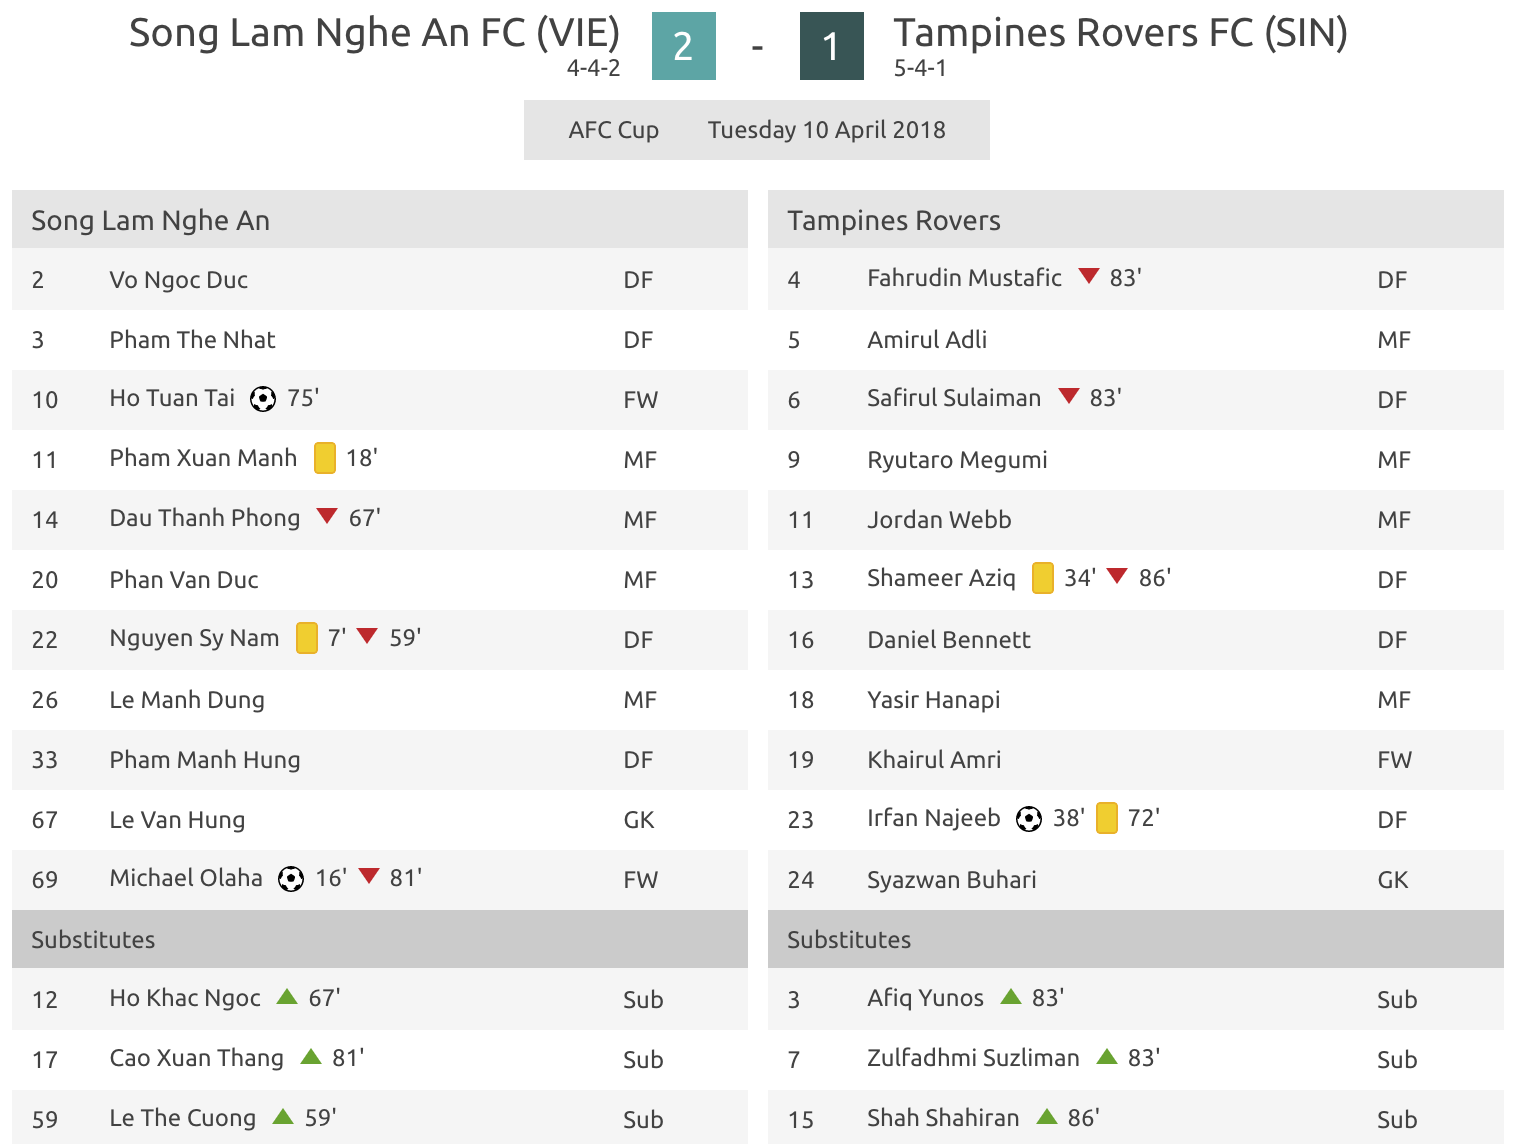
Task: Click the goal ball icon beside Ho Tuan Tai
Action: pyautogui.click(x=263, y=399)
